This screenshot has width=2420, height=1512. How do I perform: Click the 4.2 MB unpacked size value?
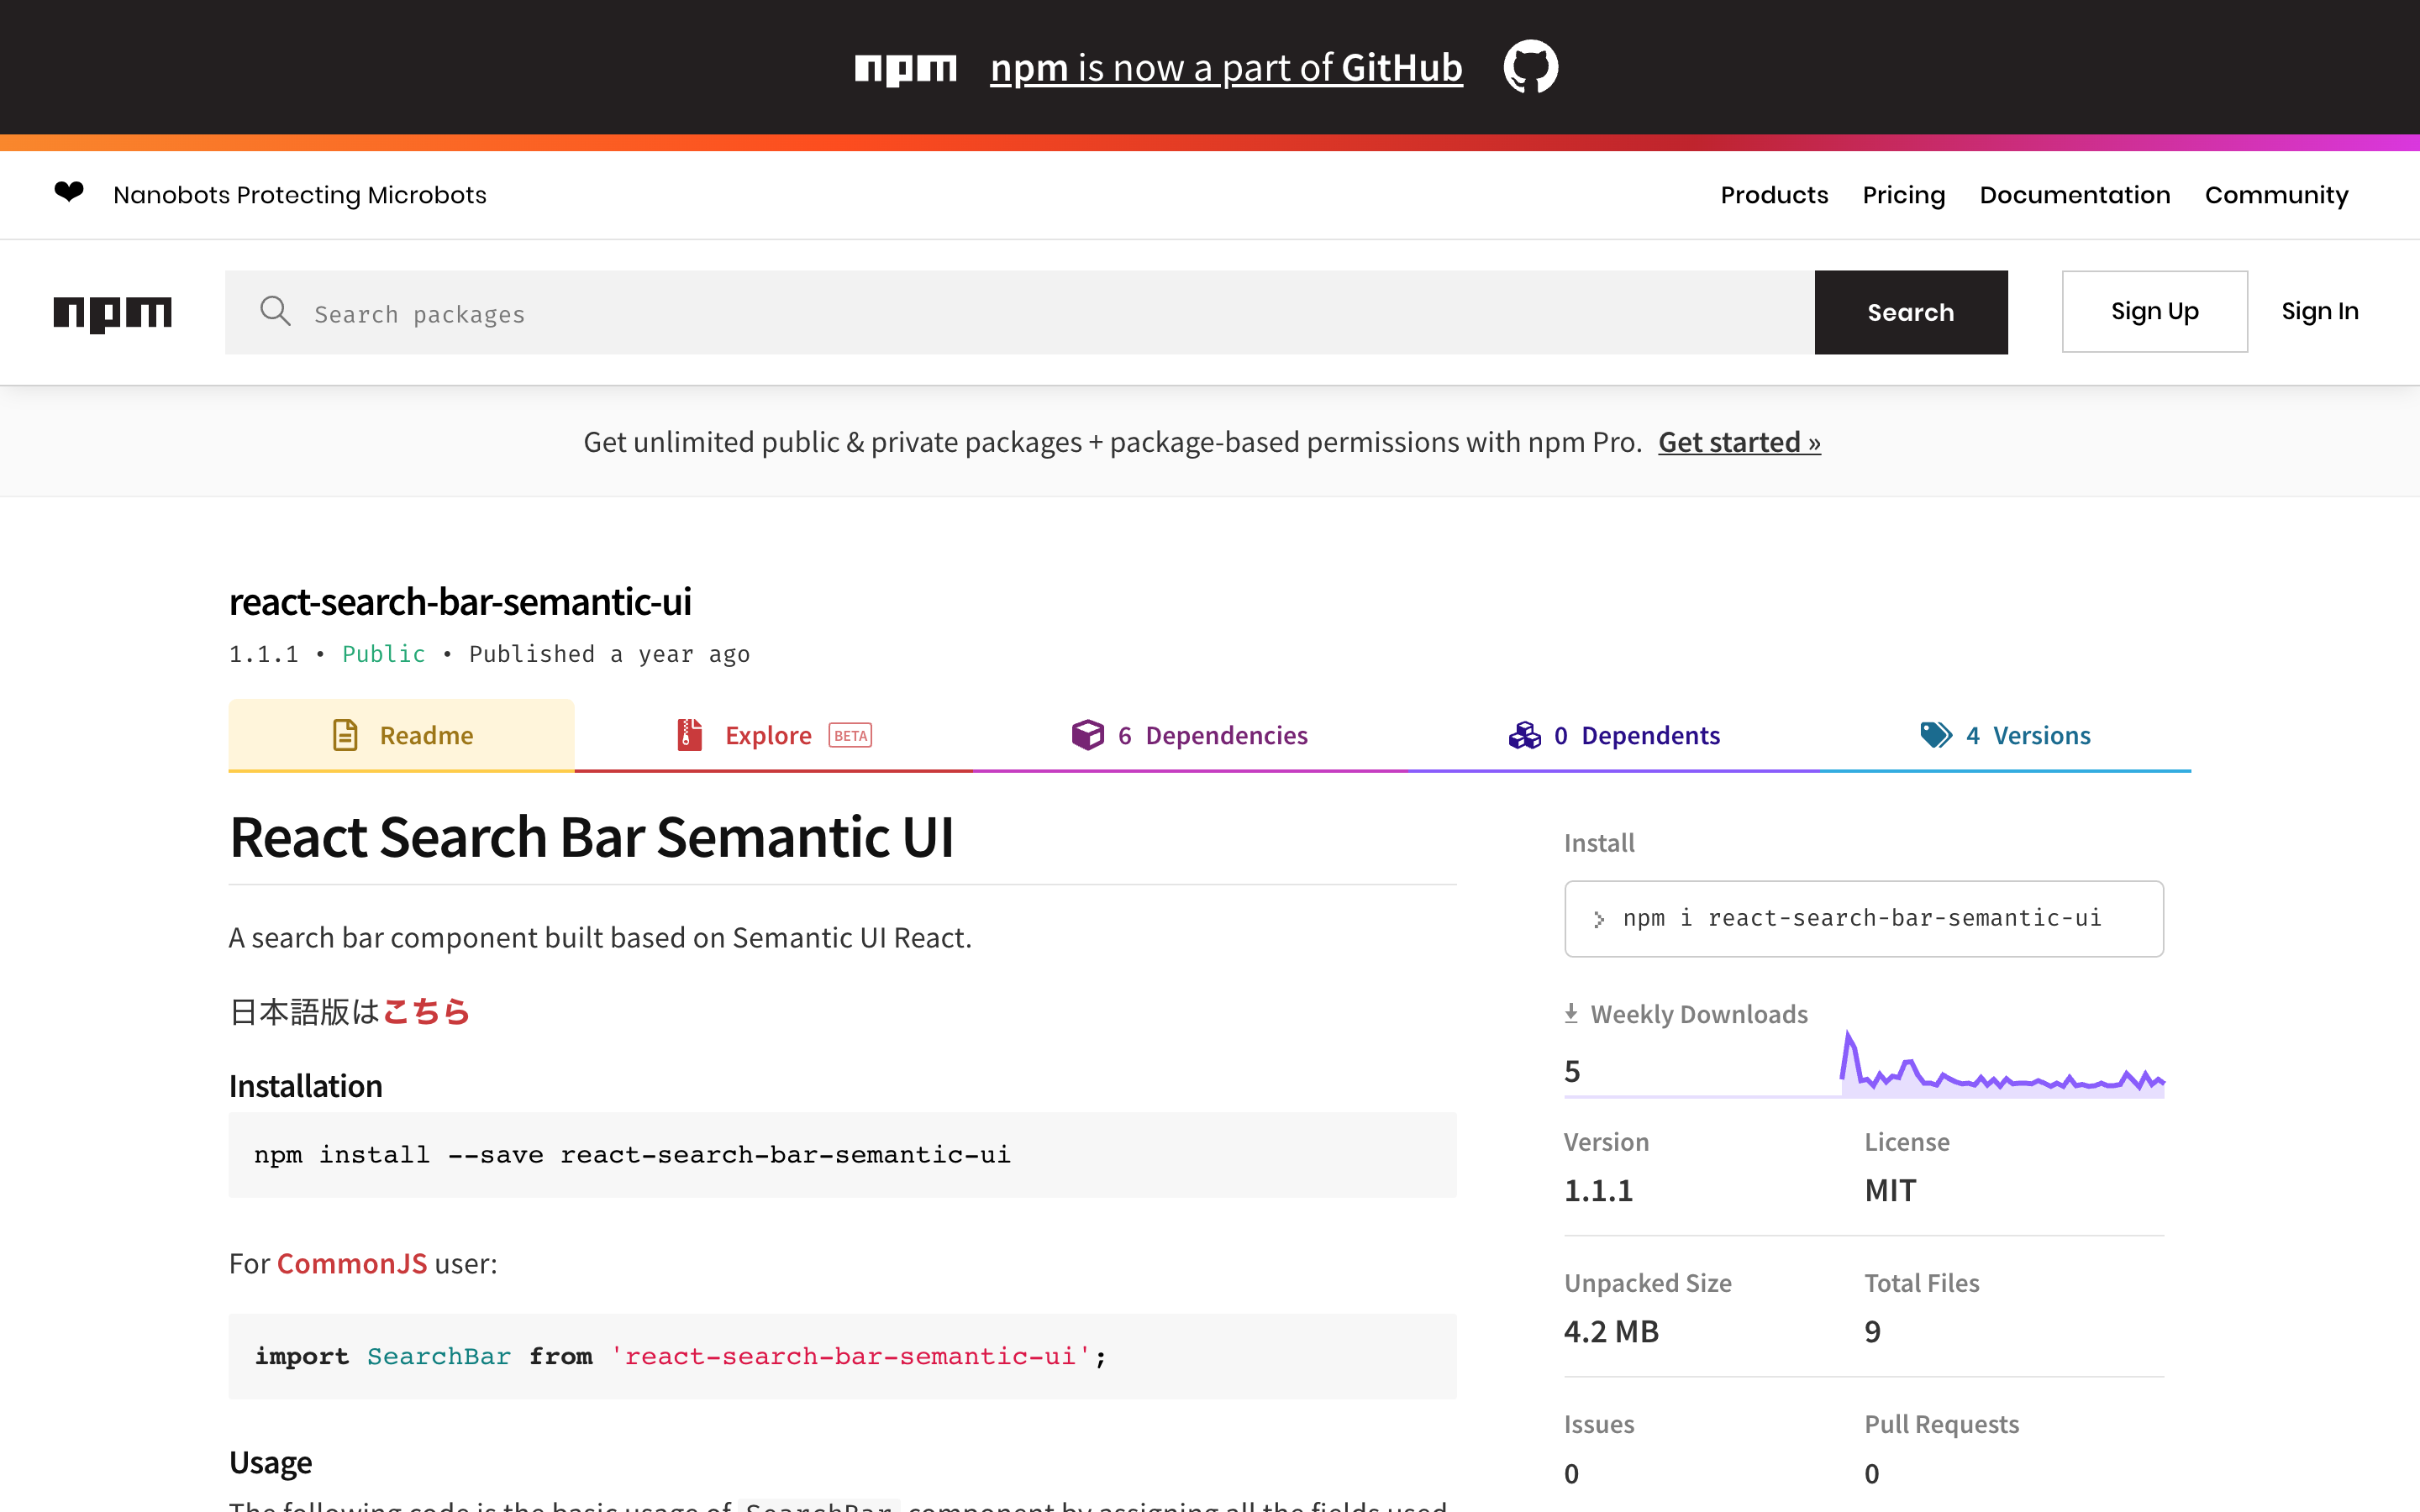pos(1611,1331)
